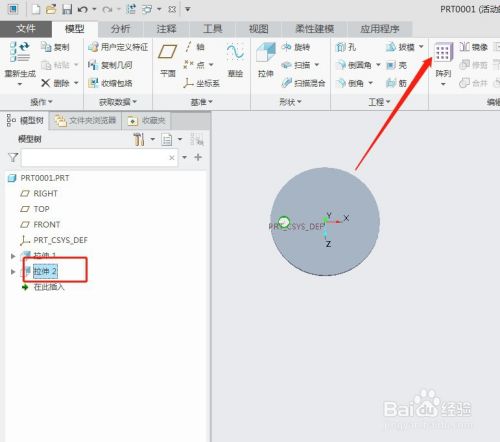Click 复制 copy in the ribbon
This screenshot has width=500, height=442.
click(x=55, y=47)
